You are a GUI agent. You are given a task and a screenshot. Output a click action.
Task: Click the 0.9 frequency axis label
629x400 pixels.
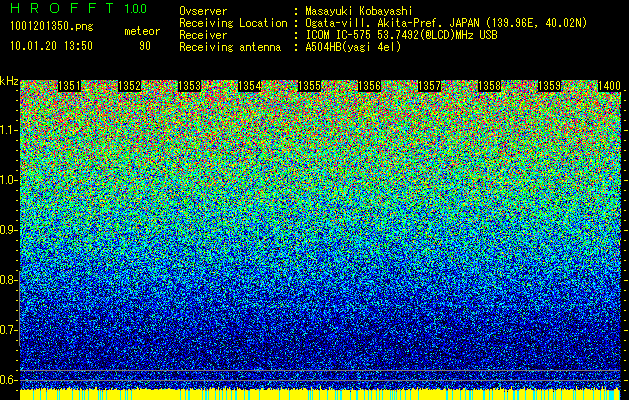(8, 230)
